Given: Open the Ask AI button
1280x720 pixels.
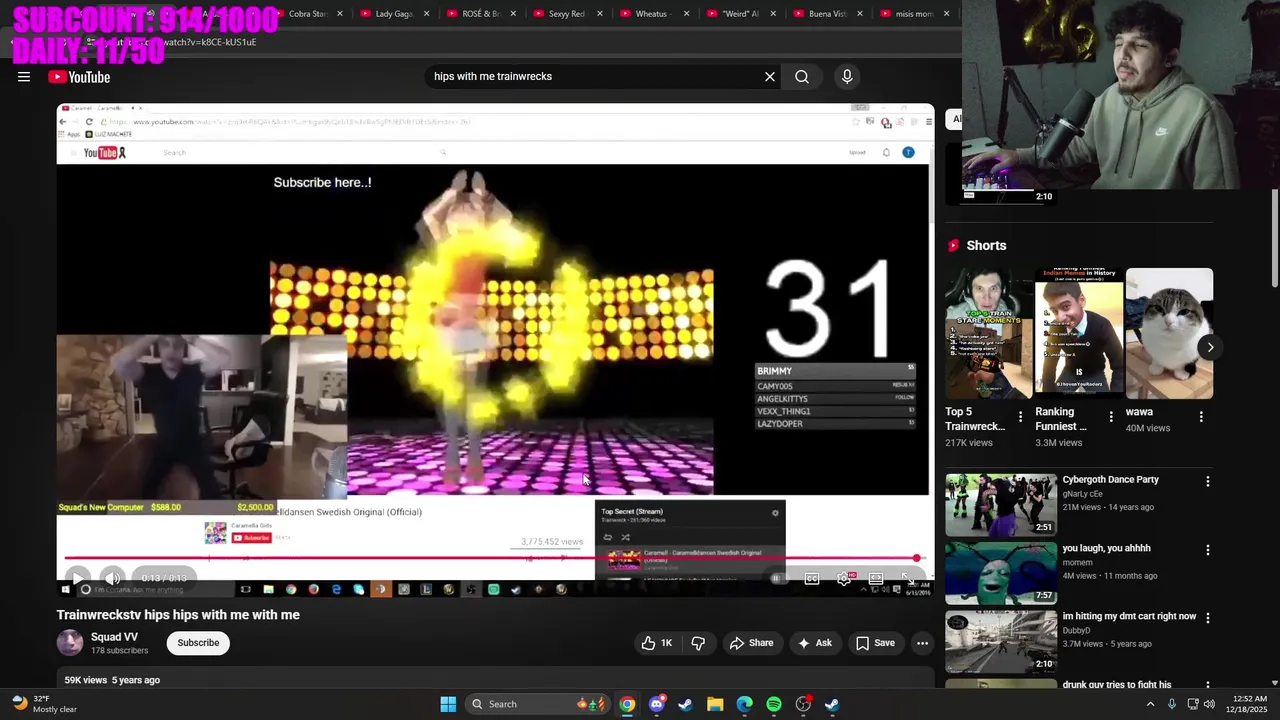Looking at the screenshot, I should click(x=814, y=643).
